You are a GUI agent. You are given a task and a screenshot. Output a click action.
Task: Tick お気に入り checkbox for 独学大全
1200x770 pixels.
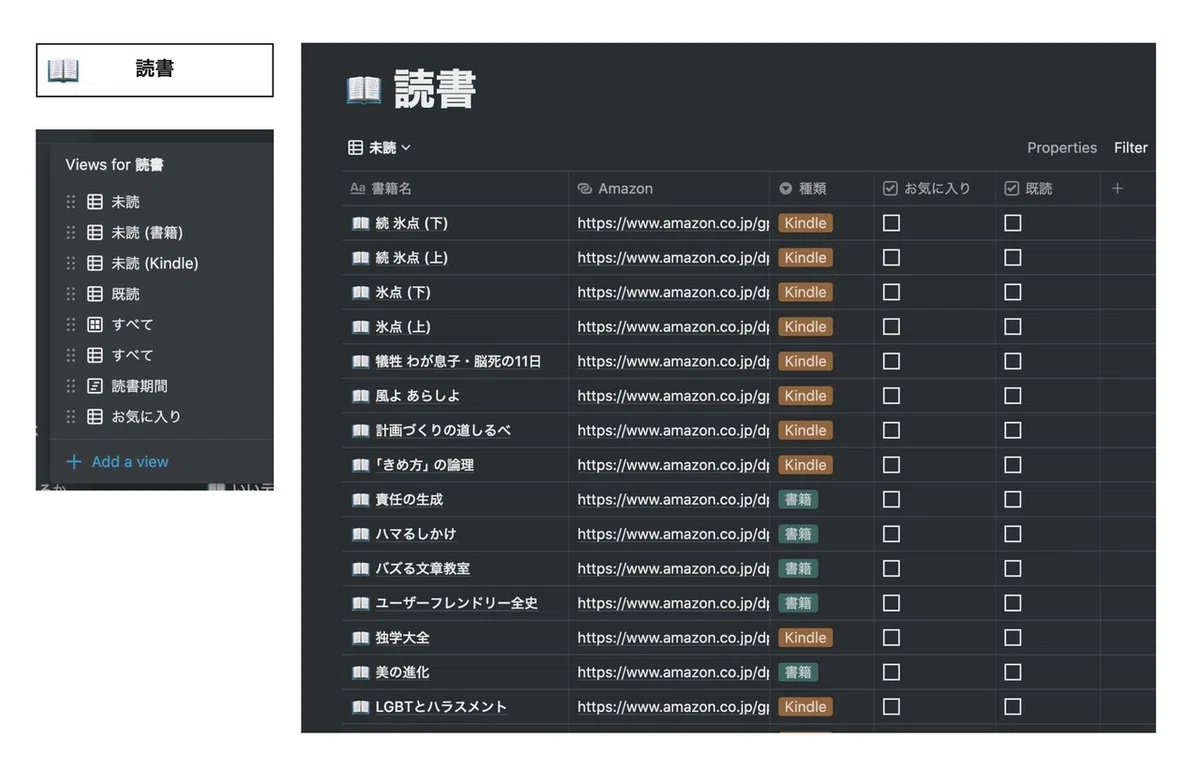point(891,637)
